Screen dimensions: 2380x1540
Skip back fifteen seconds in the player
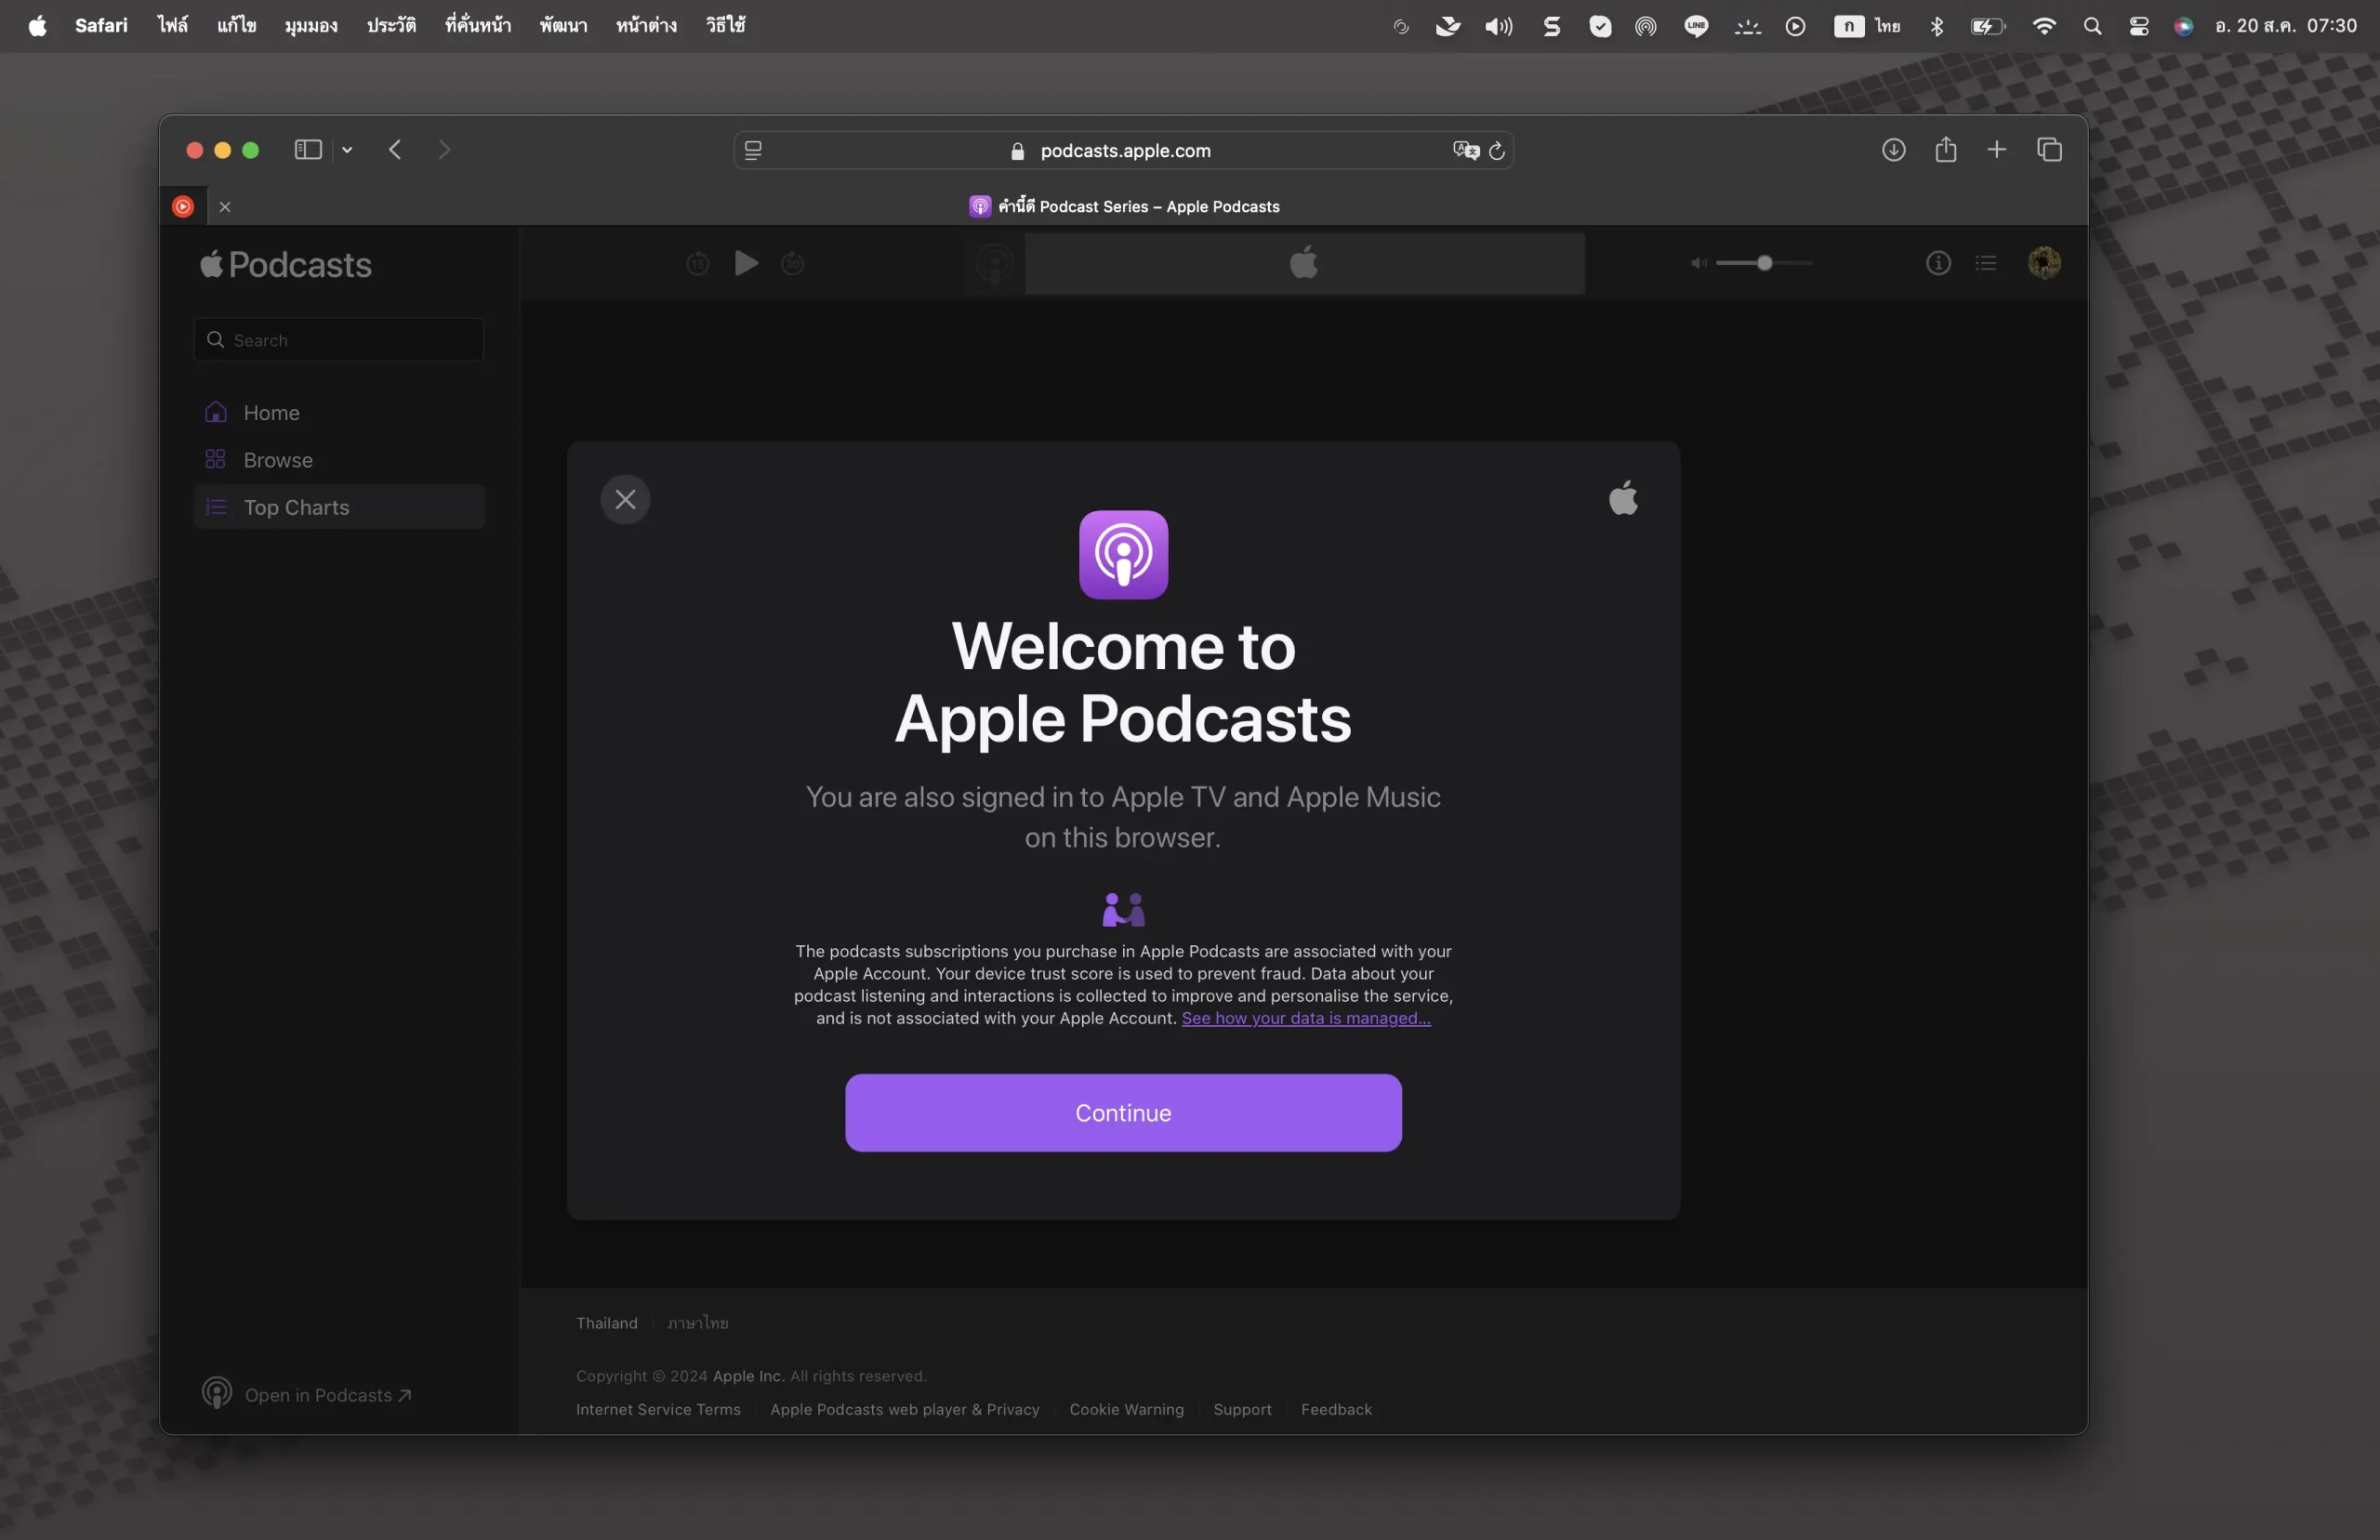(698, 263)
